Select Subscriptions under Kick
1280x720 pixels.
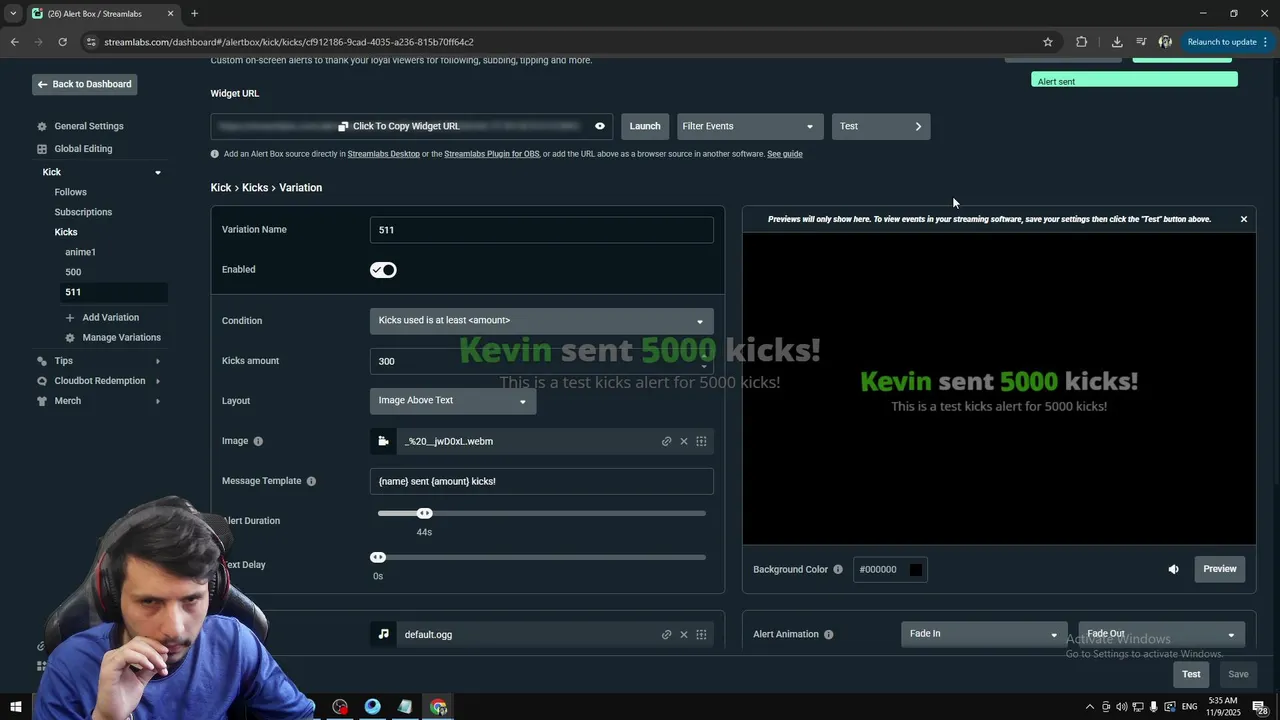83,212
